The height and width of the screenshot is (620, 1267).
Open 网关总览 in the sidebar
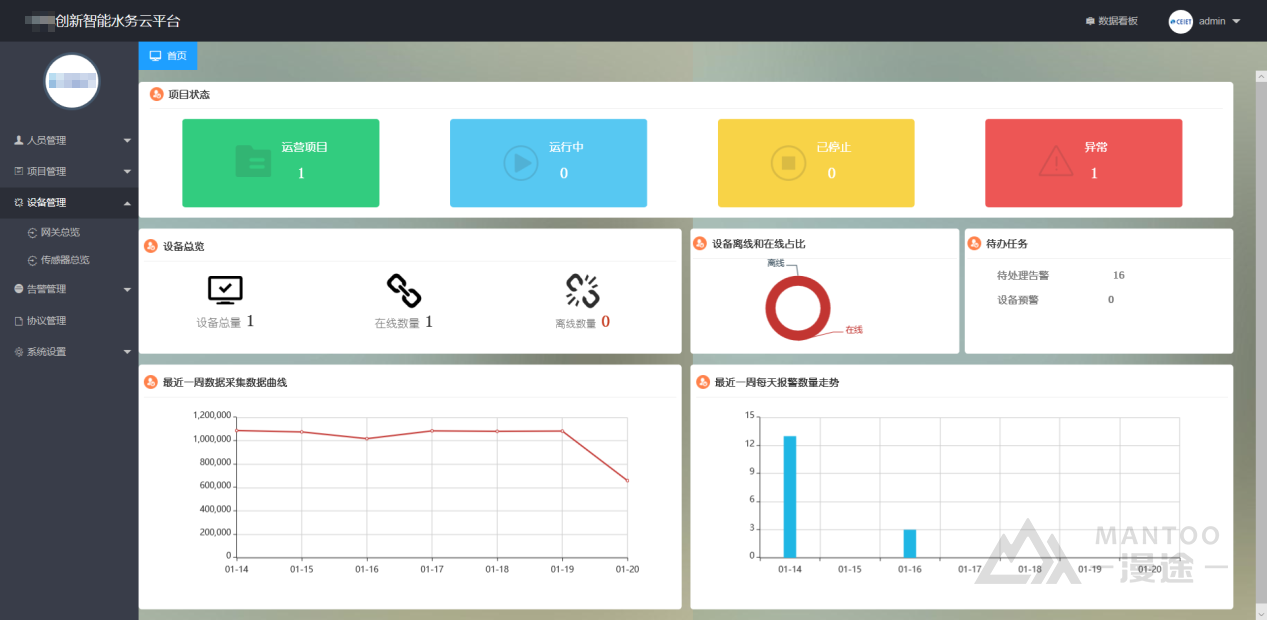[x=60, y=233]
